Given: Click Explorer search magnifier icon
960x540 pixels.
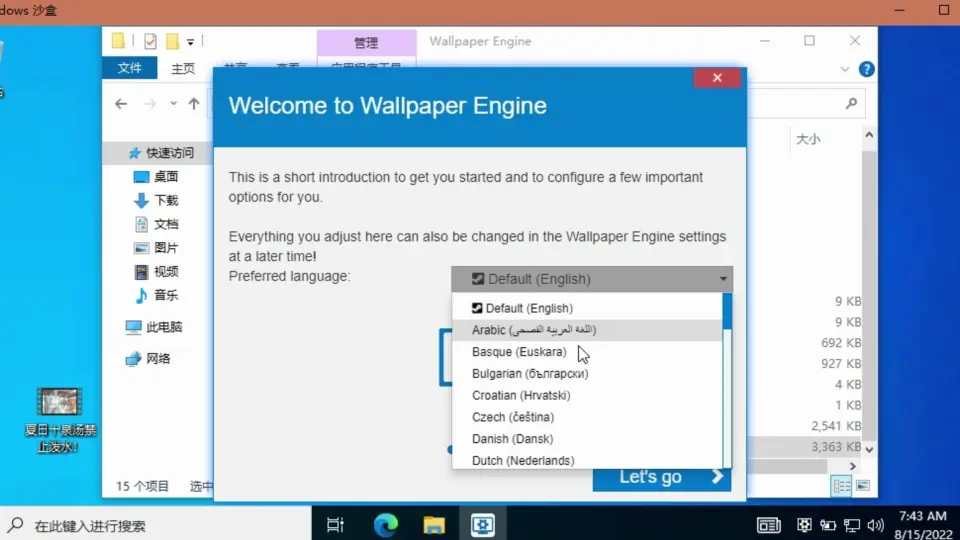Looking at the screenshot, I should [x=851, y=103].
